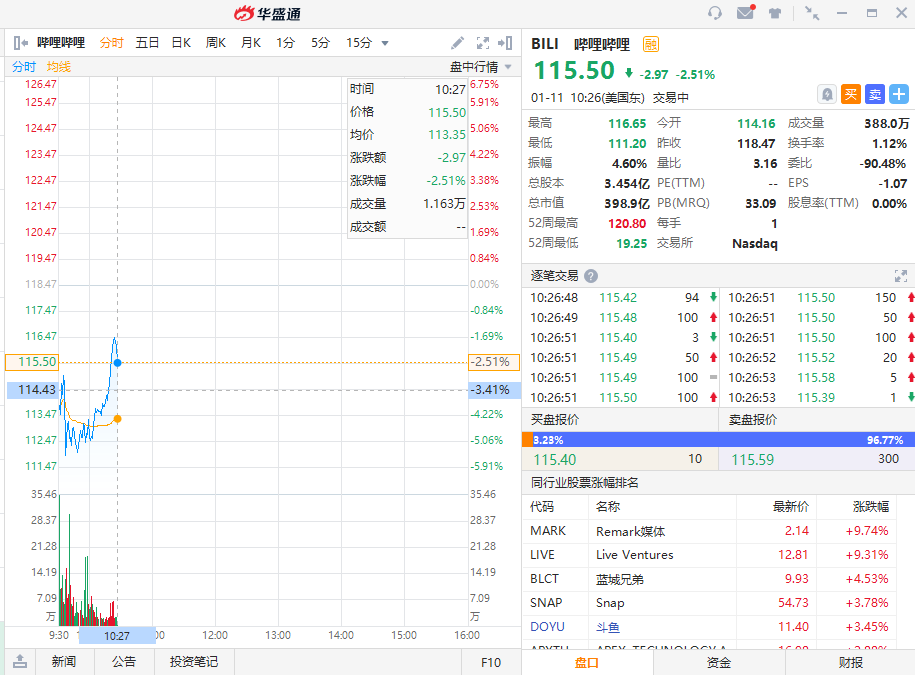Add BILI to watchlist with plus icon

pyautogui.click(x=899, y=94)
